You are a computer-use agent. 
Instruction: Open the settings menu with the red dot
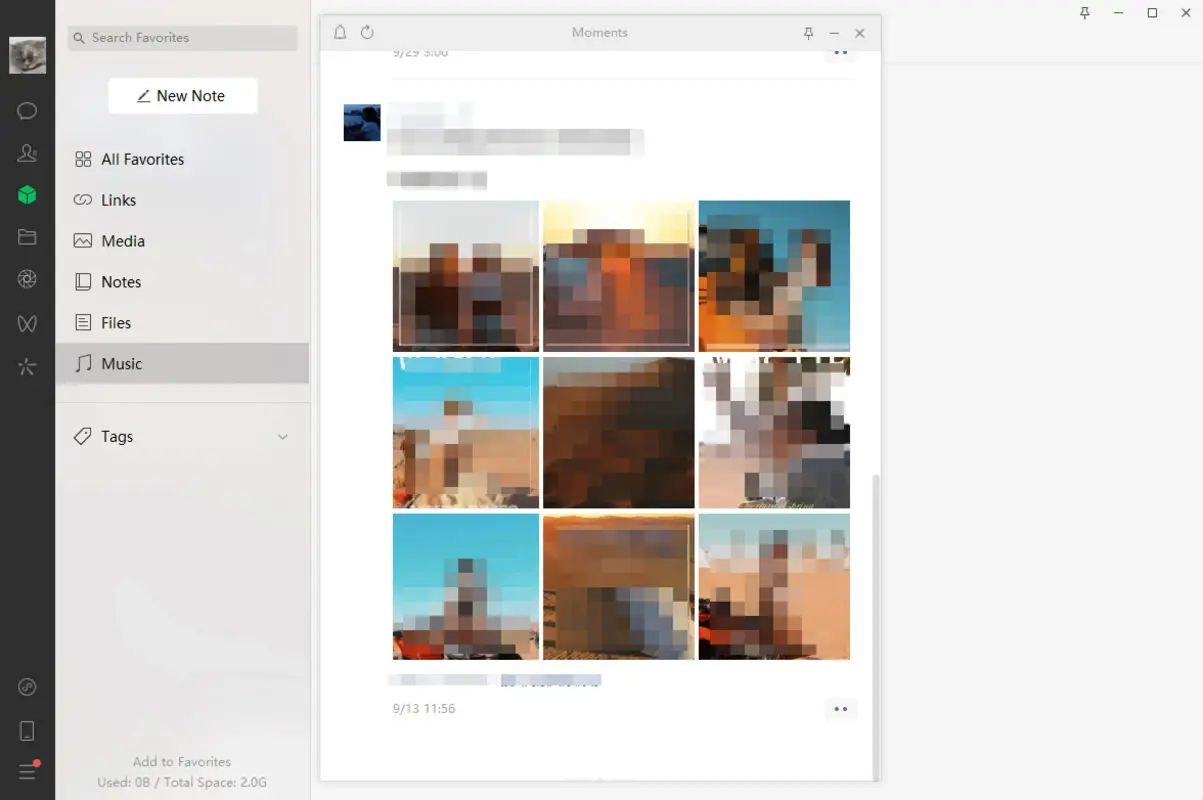point(27,771)
